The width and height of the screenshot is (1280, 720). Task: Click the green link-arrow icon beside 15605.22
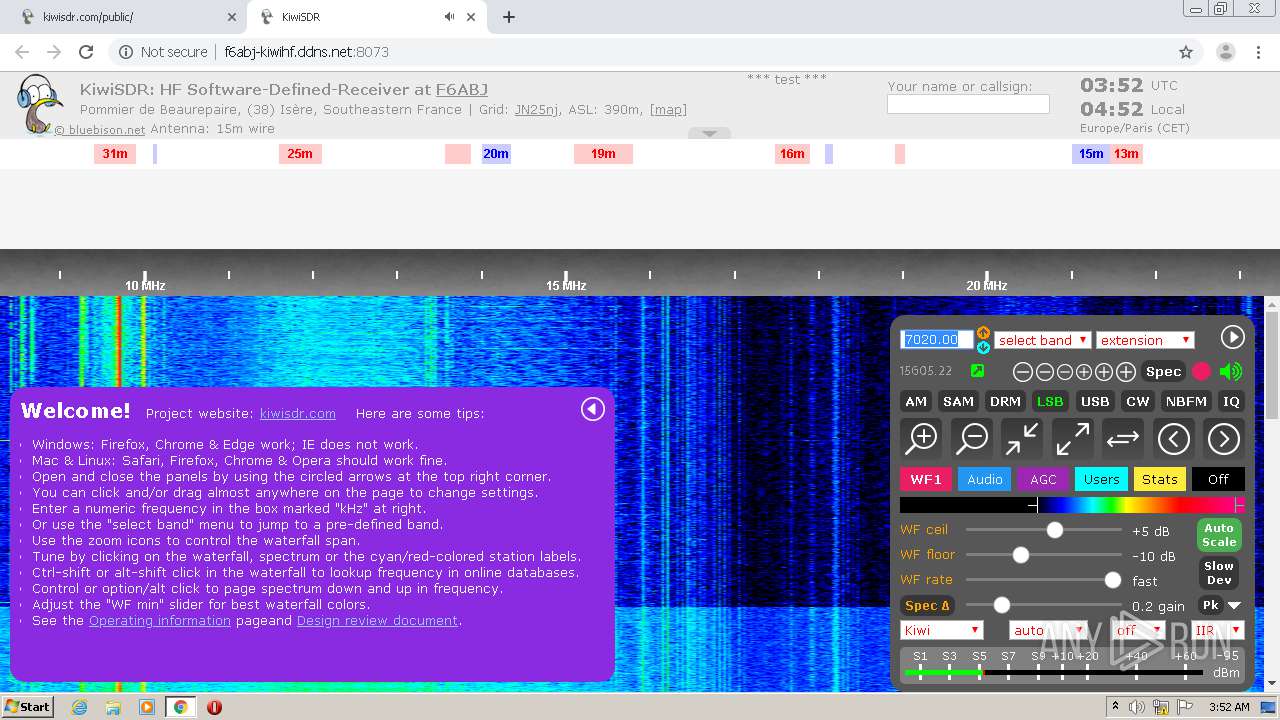coord(978,371)
